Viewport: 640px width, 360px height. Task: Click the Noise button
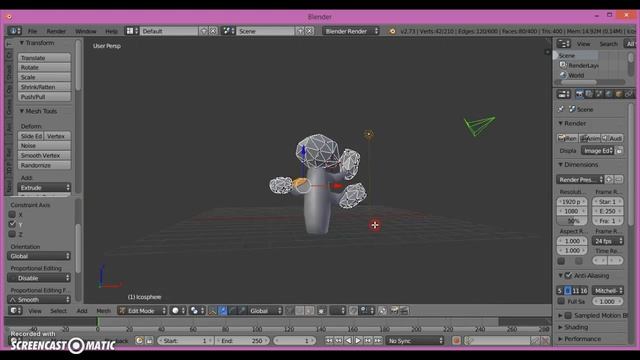coord(44,146)
